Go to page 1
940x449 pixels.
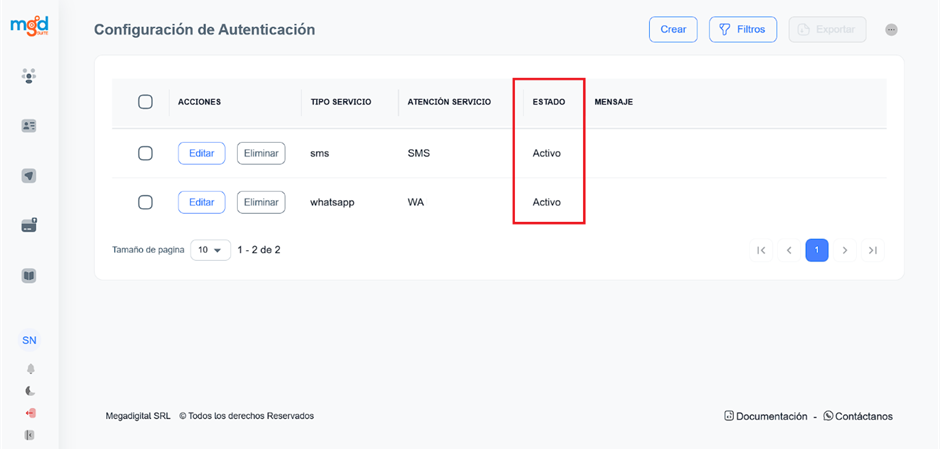click(816, 250)
